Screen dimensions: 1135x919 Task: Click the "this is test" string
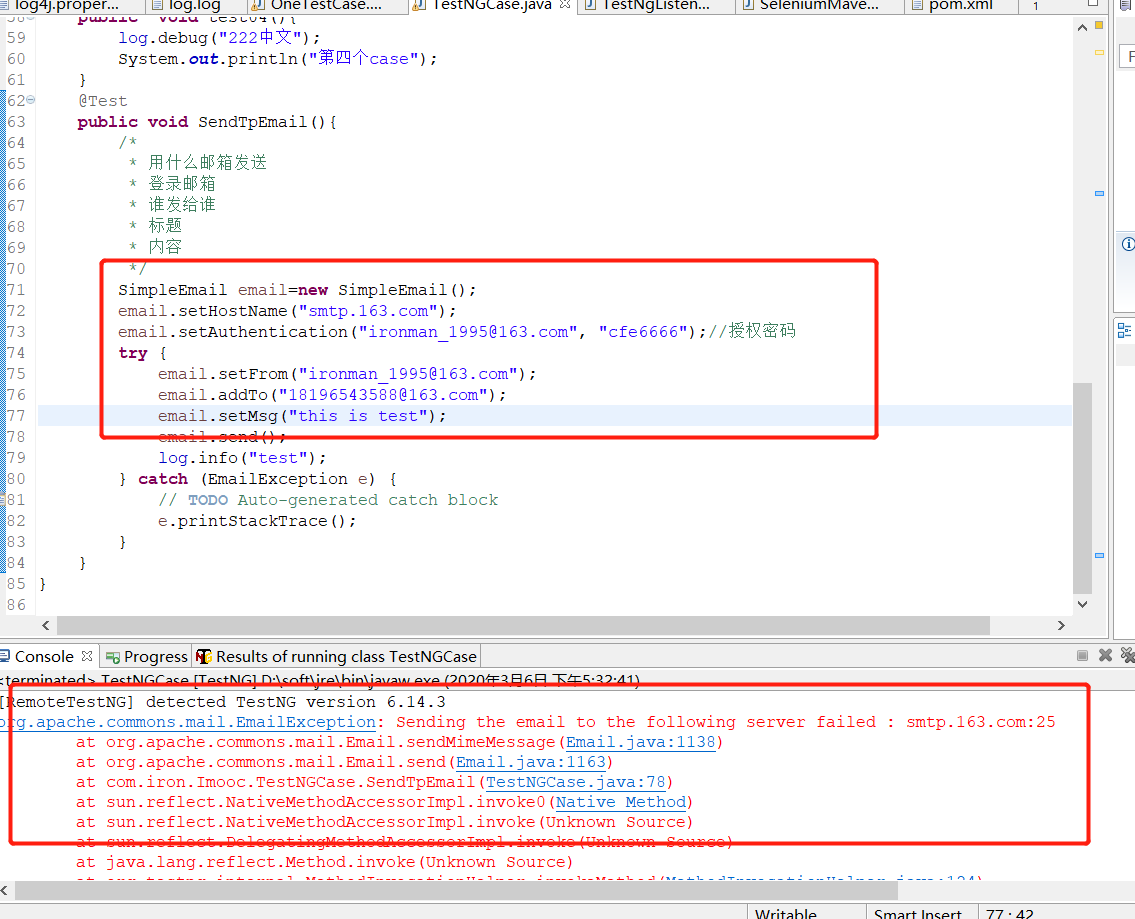tap(358, 415)
